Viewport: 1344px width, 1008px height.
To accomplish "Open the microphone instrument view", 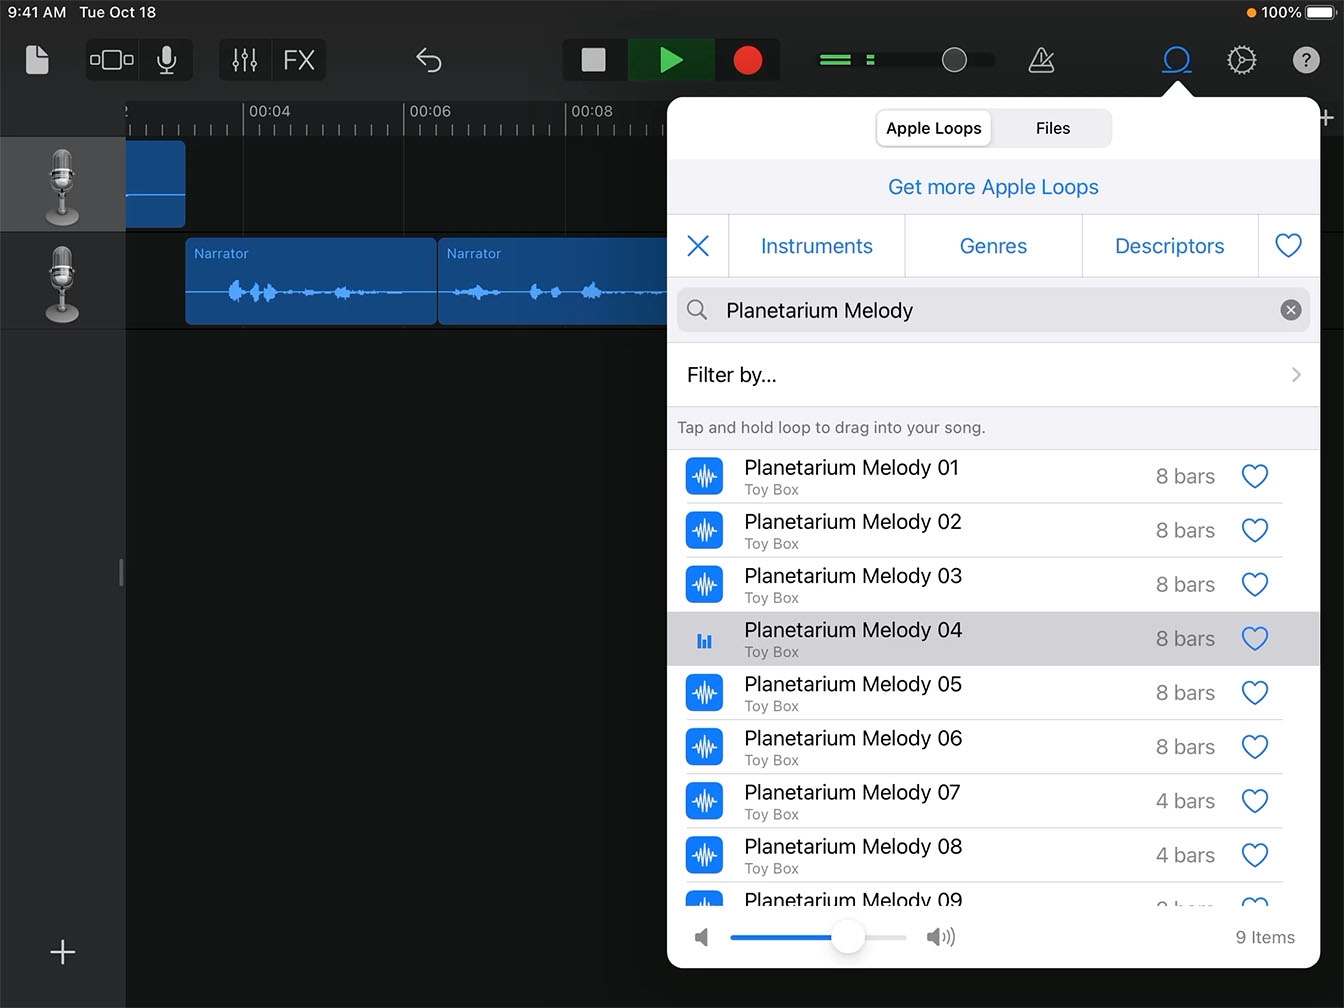I will click(167, 60).
